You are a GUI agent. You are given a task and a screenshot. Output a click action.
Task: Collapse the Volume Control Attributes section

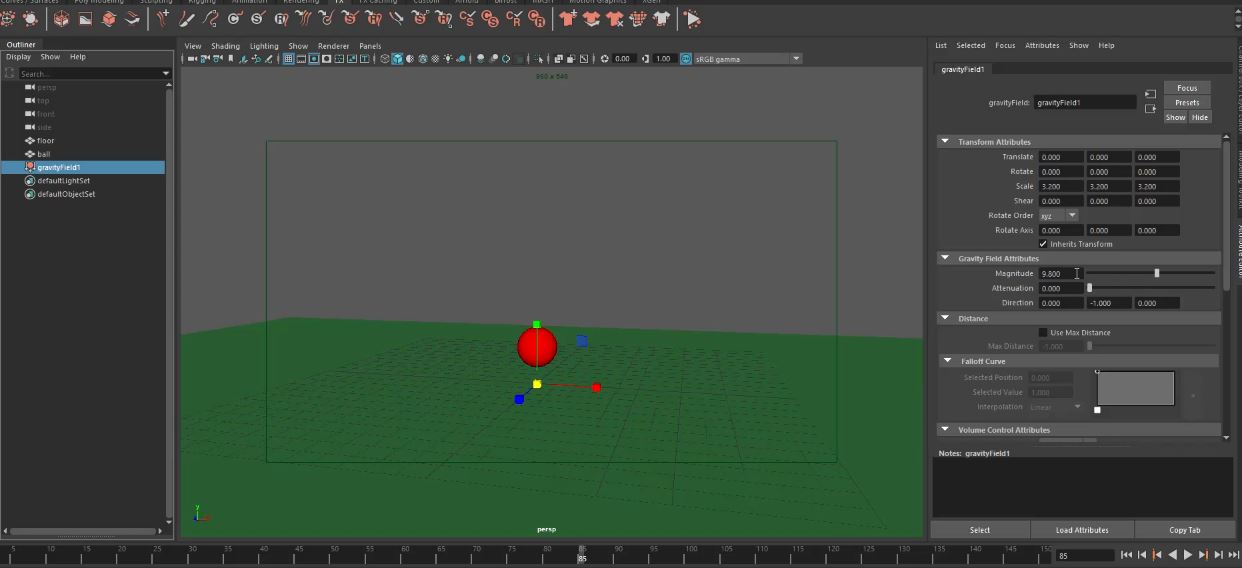945,430
